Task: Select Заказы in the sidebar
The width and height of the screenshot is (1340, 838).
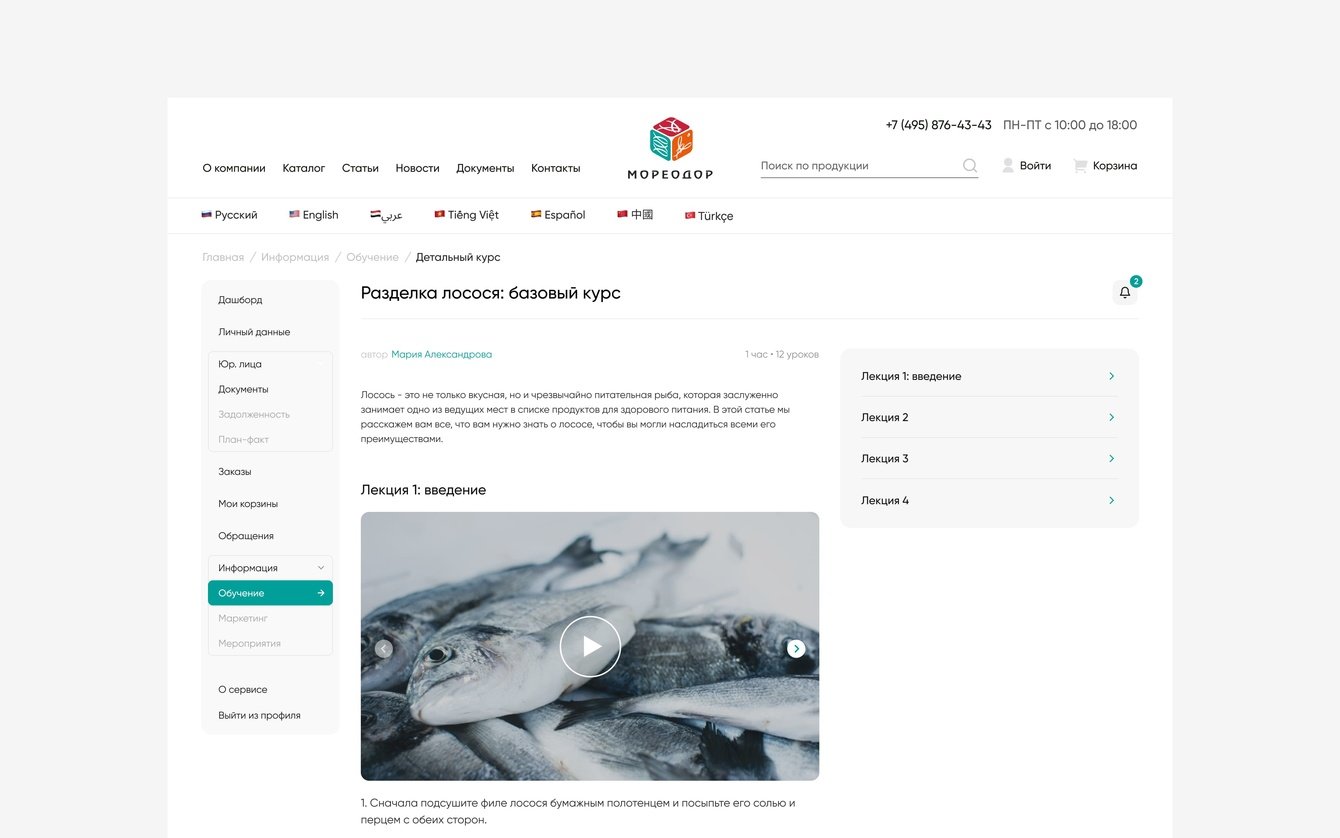Action: tap(235, 472)
